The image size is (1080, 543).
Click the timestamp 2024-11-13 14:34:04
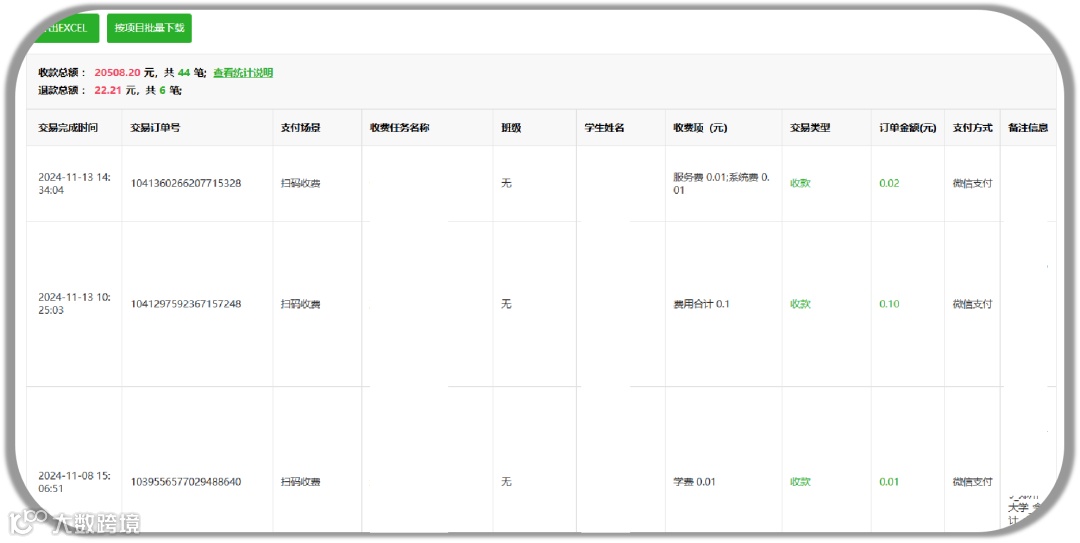pyautogui.click(x=74, y=183)
